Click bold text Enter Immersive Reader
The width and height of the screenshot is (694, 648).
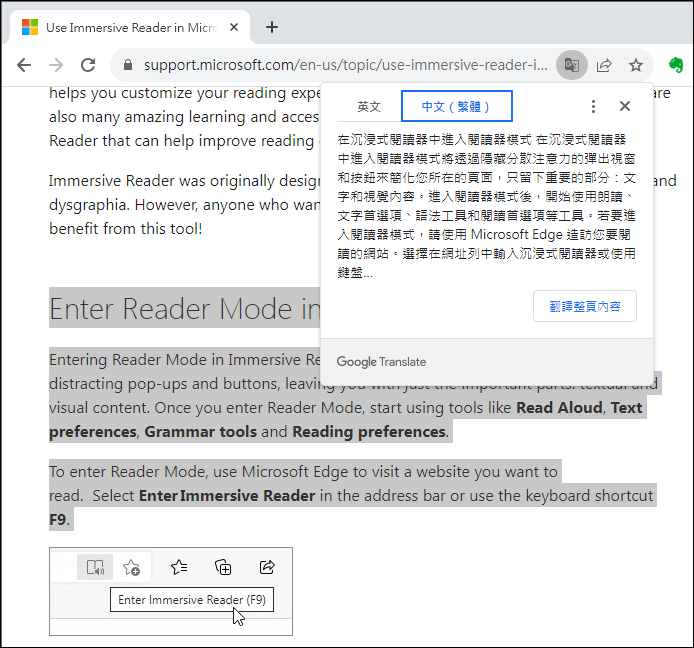pyautogui.click(x=227, y=496)
